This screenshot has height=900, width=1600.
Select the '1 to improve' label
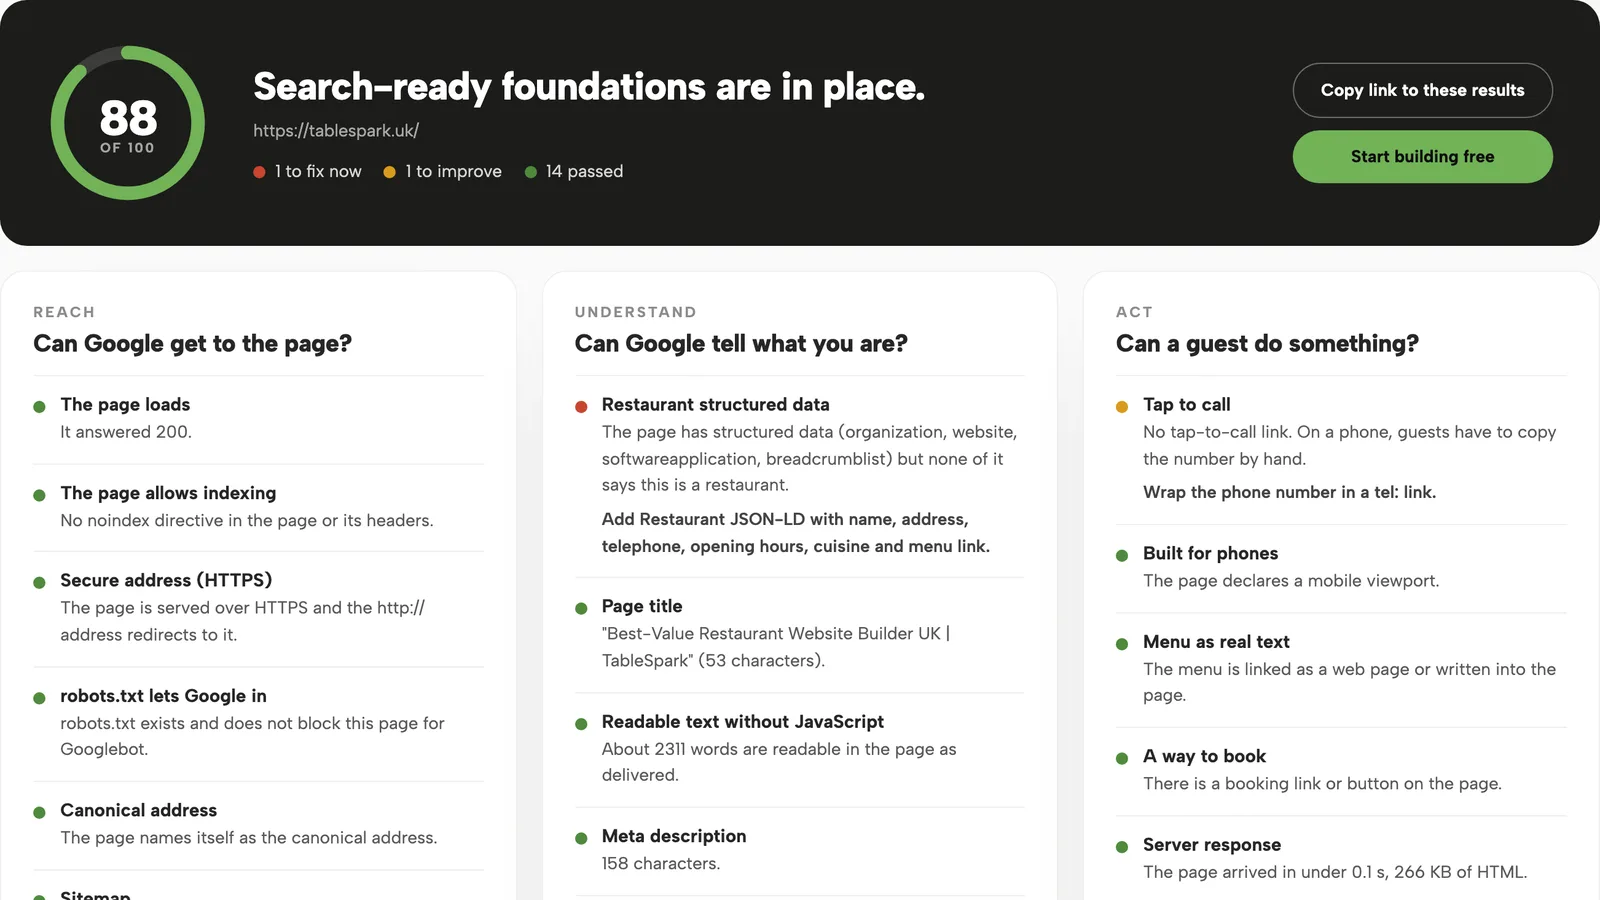[x=454, y=172]
